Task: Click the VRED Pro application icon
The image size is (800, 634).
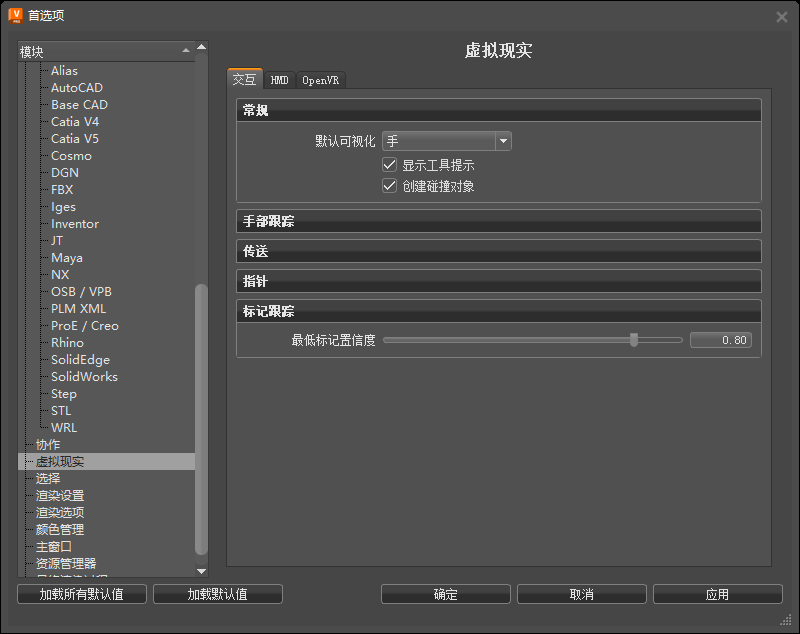Action: [16, 15]
